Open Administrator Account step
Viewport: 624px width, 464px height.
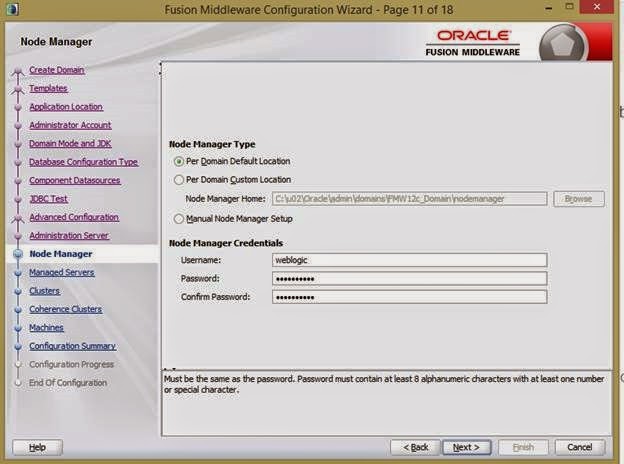tap(70, 125)
